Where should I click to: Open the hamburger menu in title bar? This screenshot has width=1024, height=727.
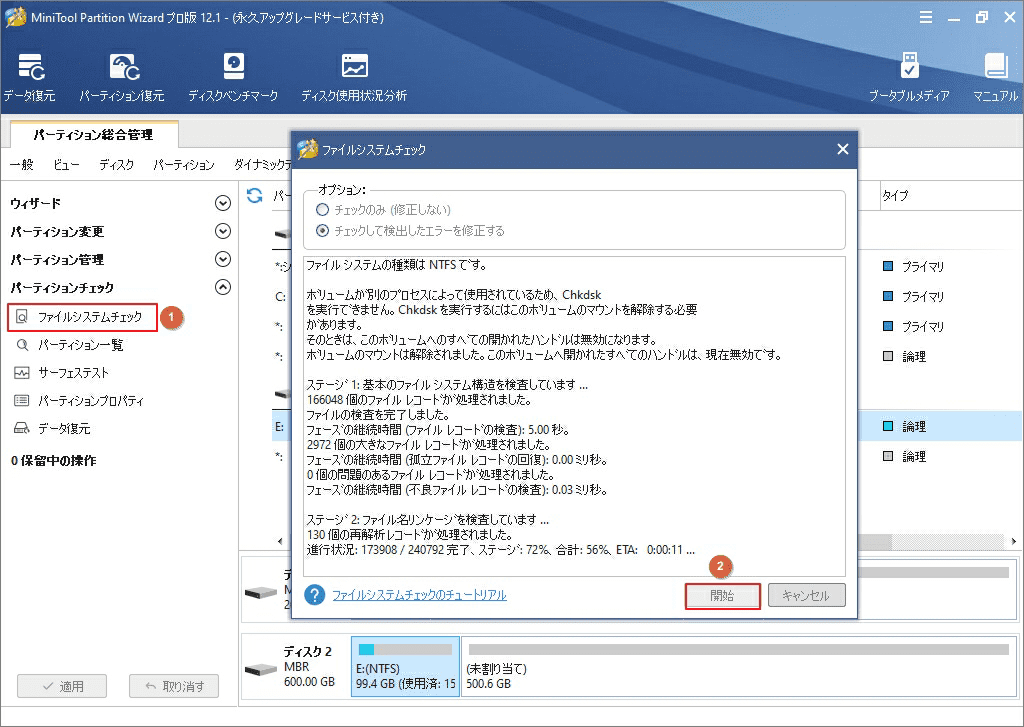pos(926,18)
